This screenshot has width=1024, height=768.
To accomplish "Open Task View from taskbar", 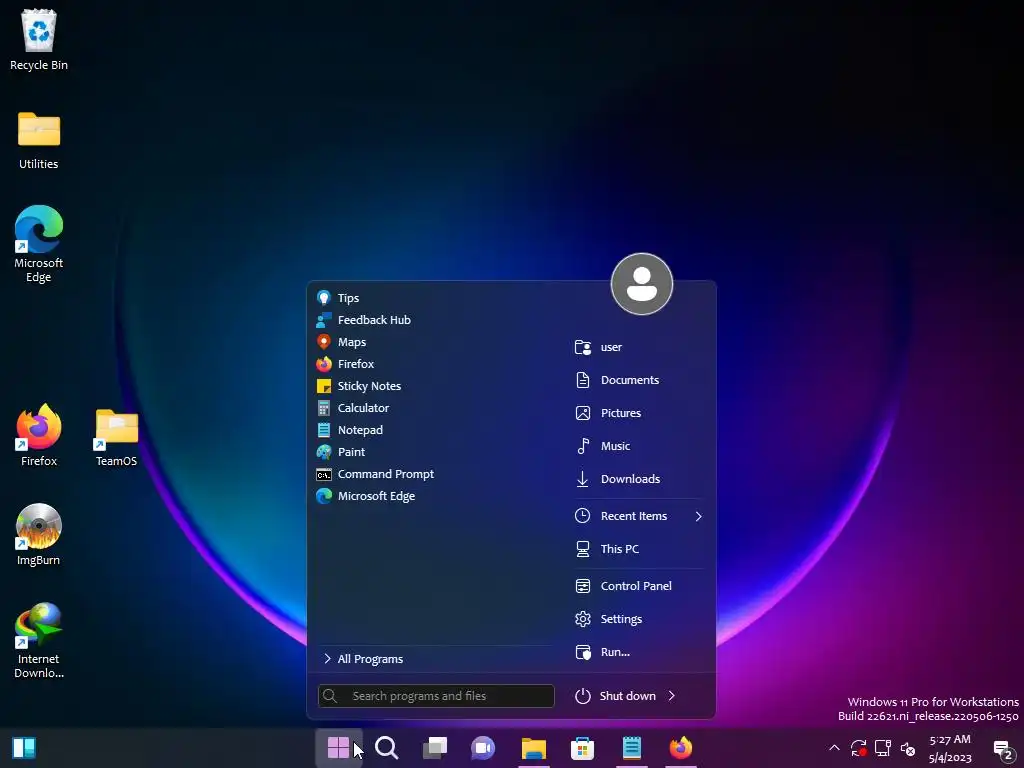I will (x=435, y=748).
